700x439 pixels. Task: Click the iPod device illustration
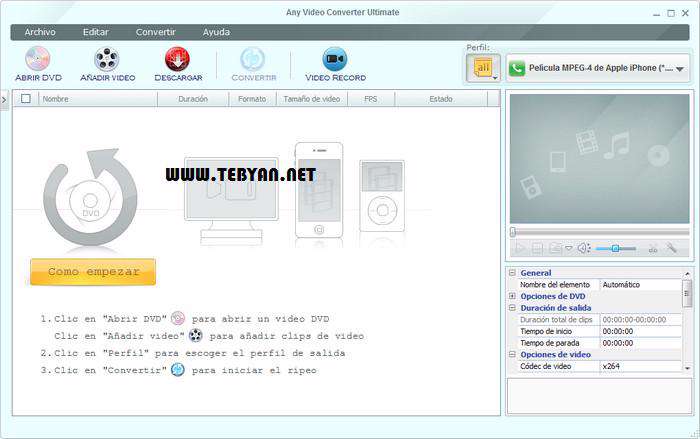[382, 196]
